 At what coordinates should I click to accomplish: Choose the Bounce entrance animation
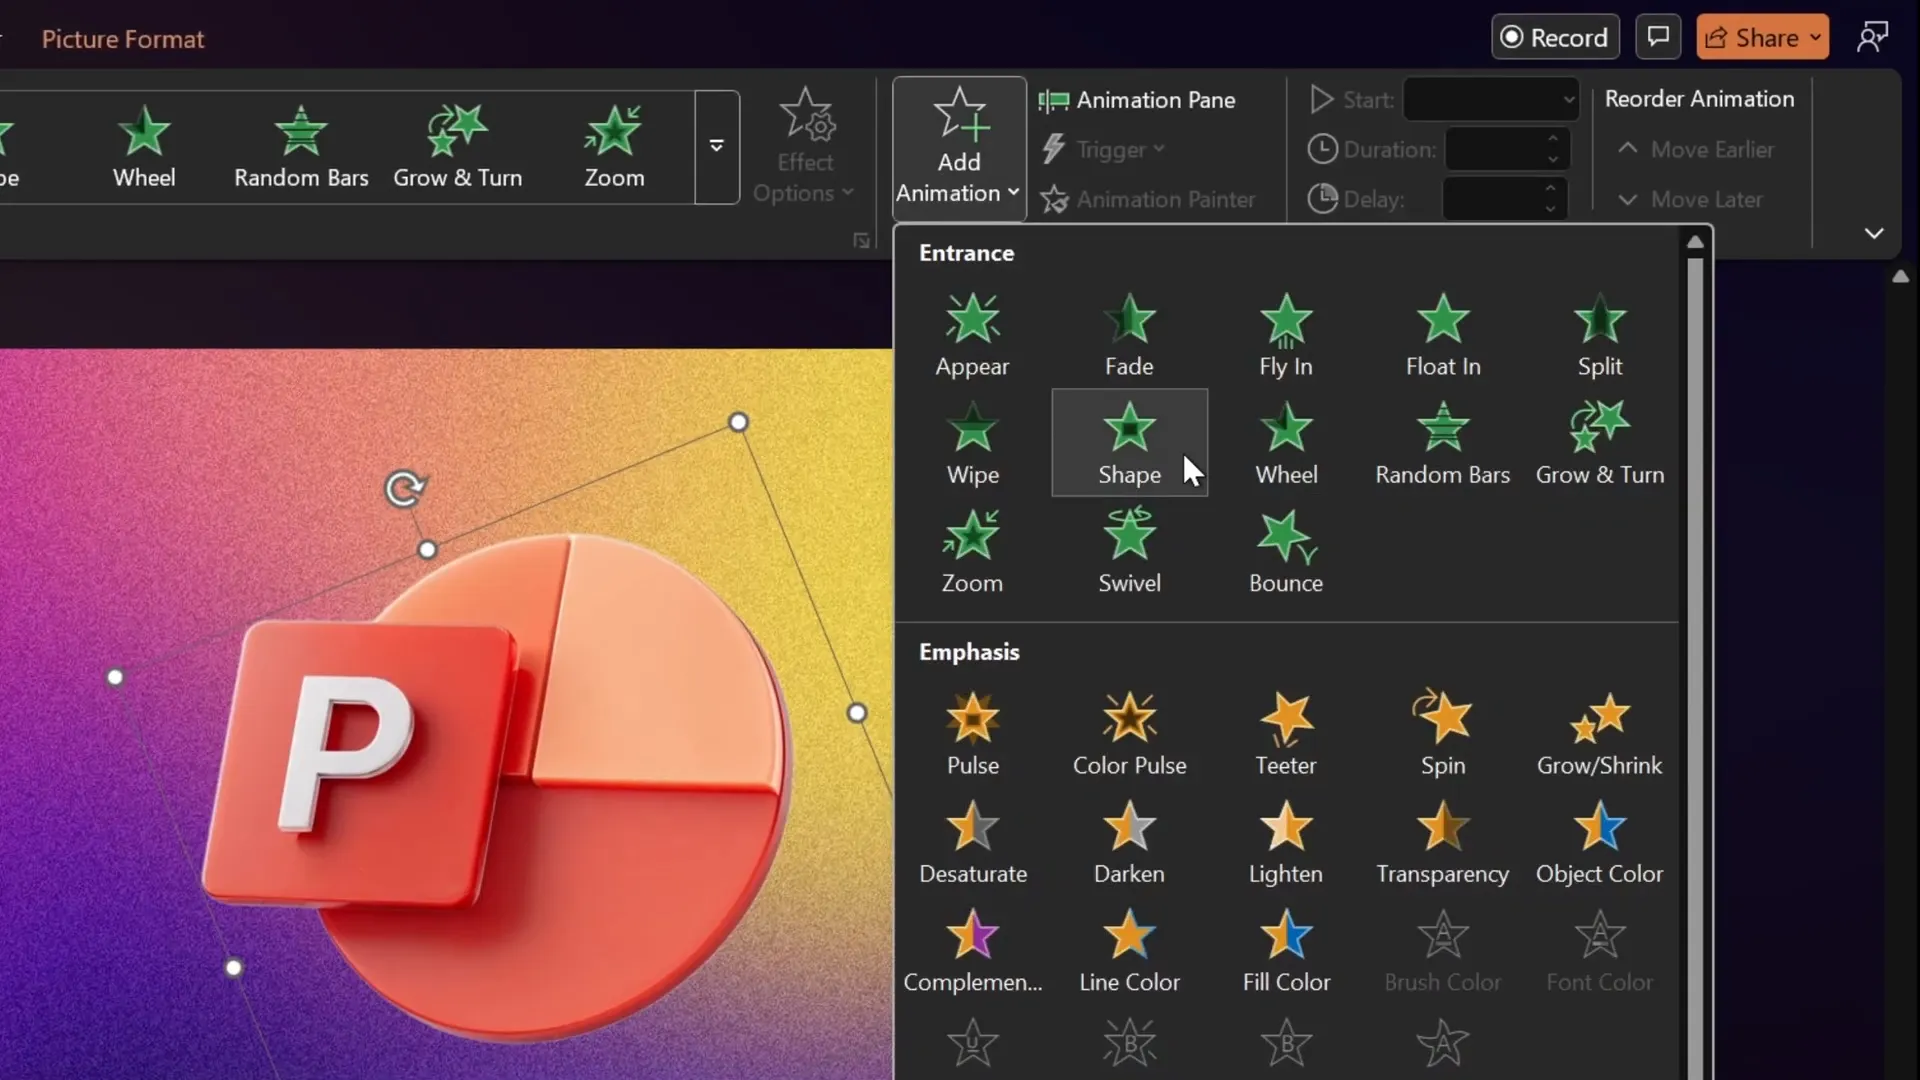1286,551
